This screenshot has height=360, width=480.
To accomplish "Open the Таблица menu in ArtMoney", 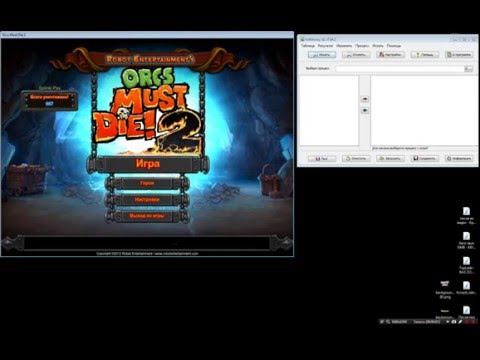I will 308,46.
